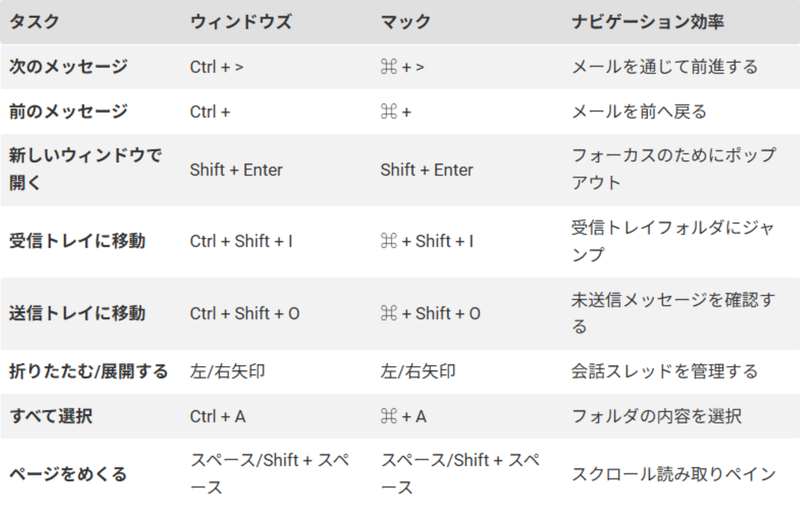800x508 pixels.
Task: Select the "マック" column header
Action: click(x=407, y=22)
